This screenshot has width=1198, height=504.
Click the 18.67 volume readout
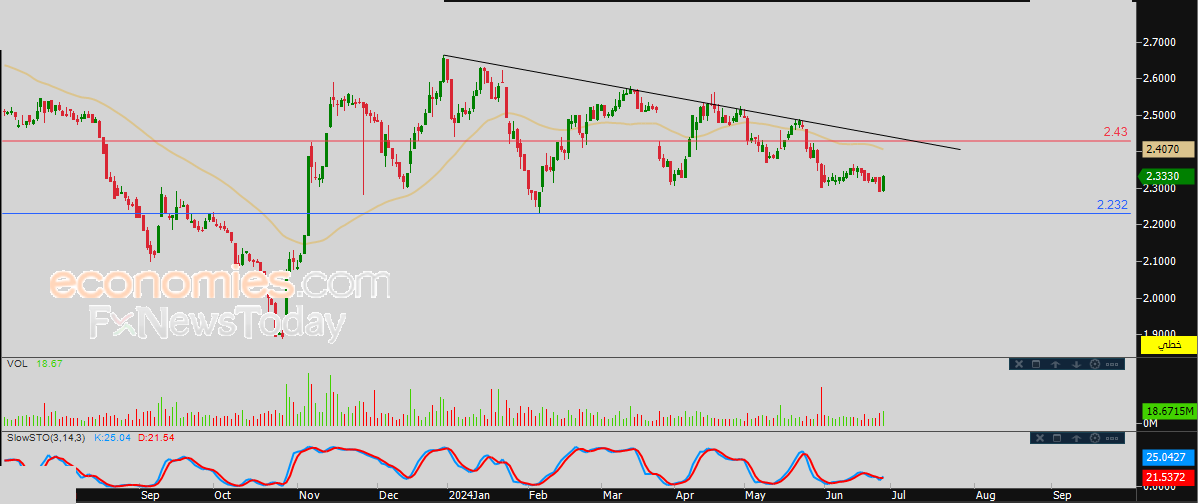[x=49, y=364]
